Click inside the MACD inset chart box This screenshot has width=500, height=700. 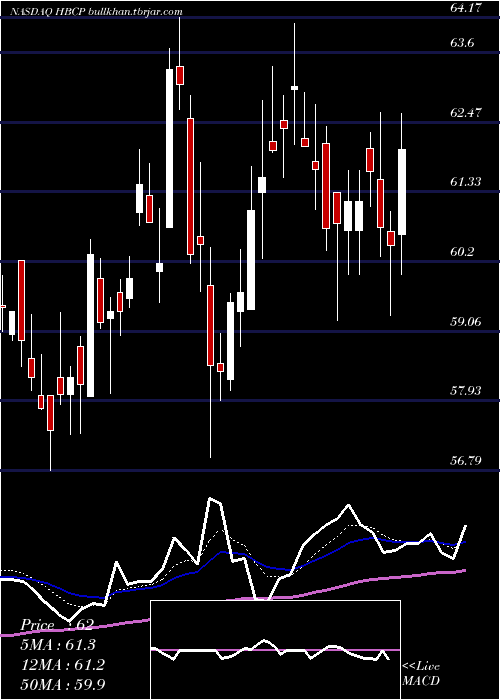click(x=275, y=650)
